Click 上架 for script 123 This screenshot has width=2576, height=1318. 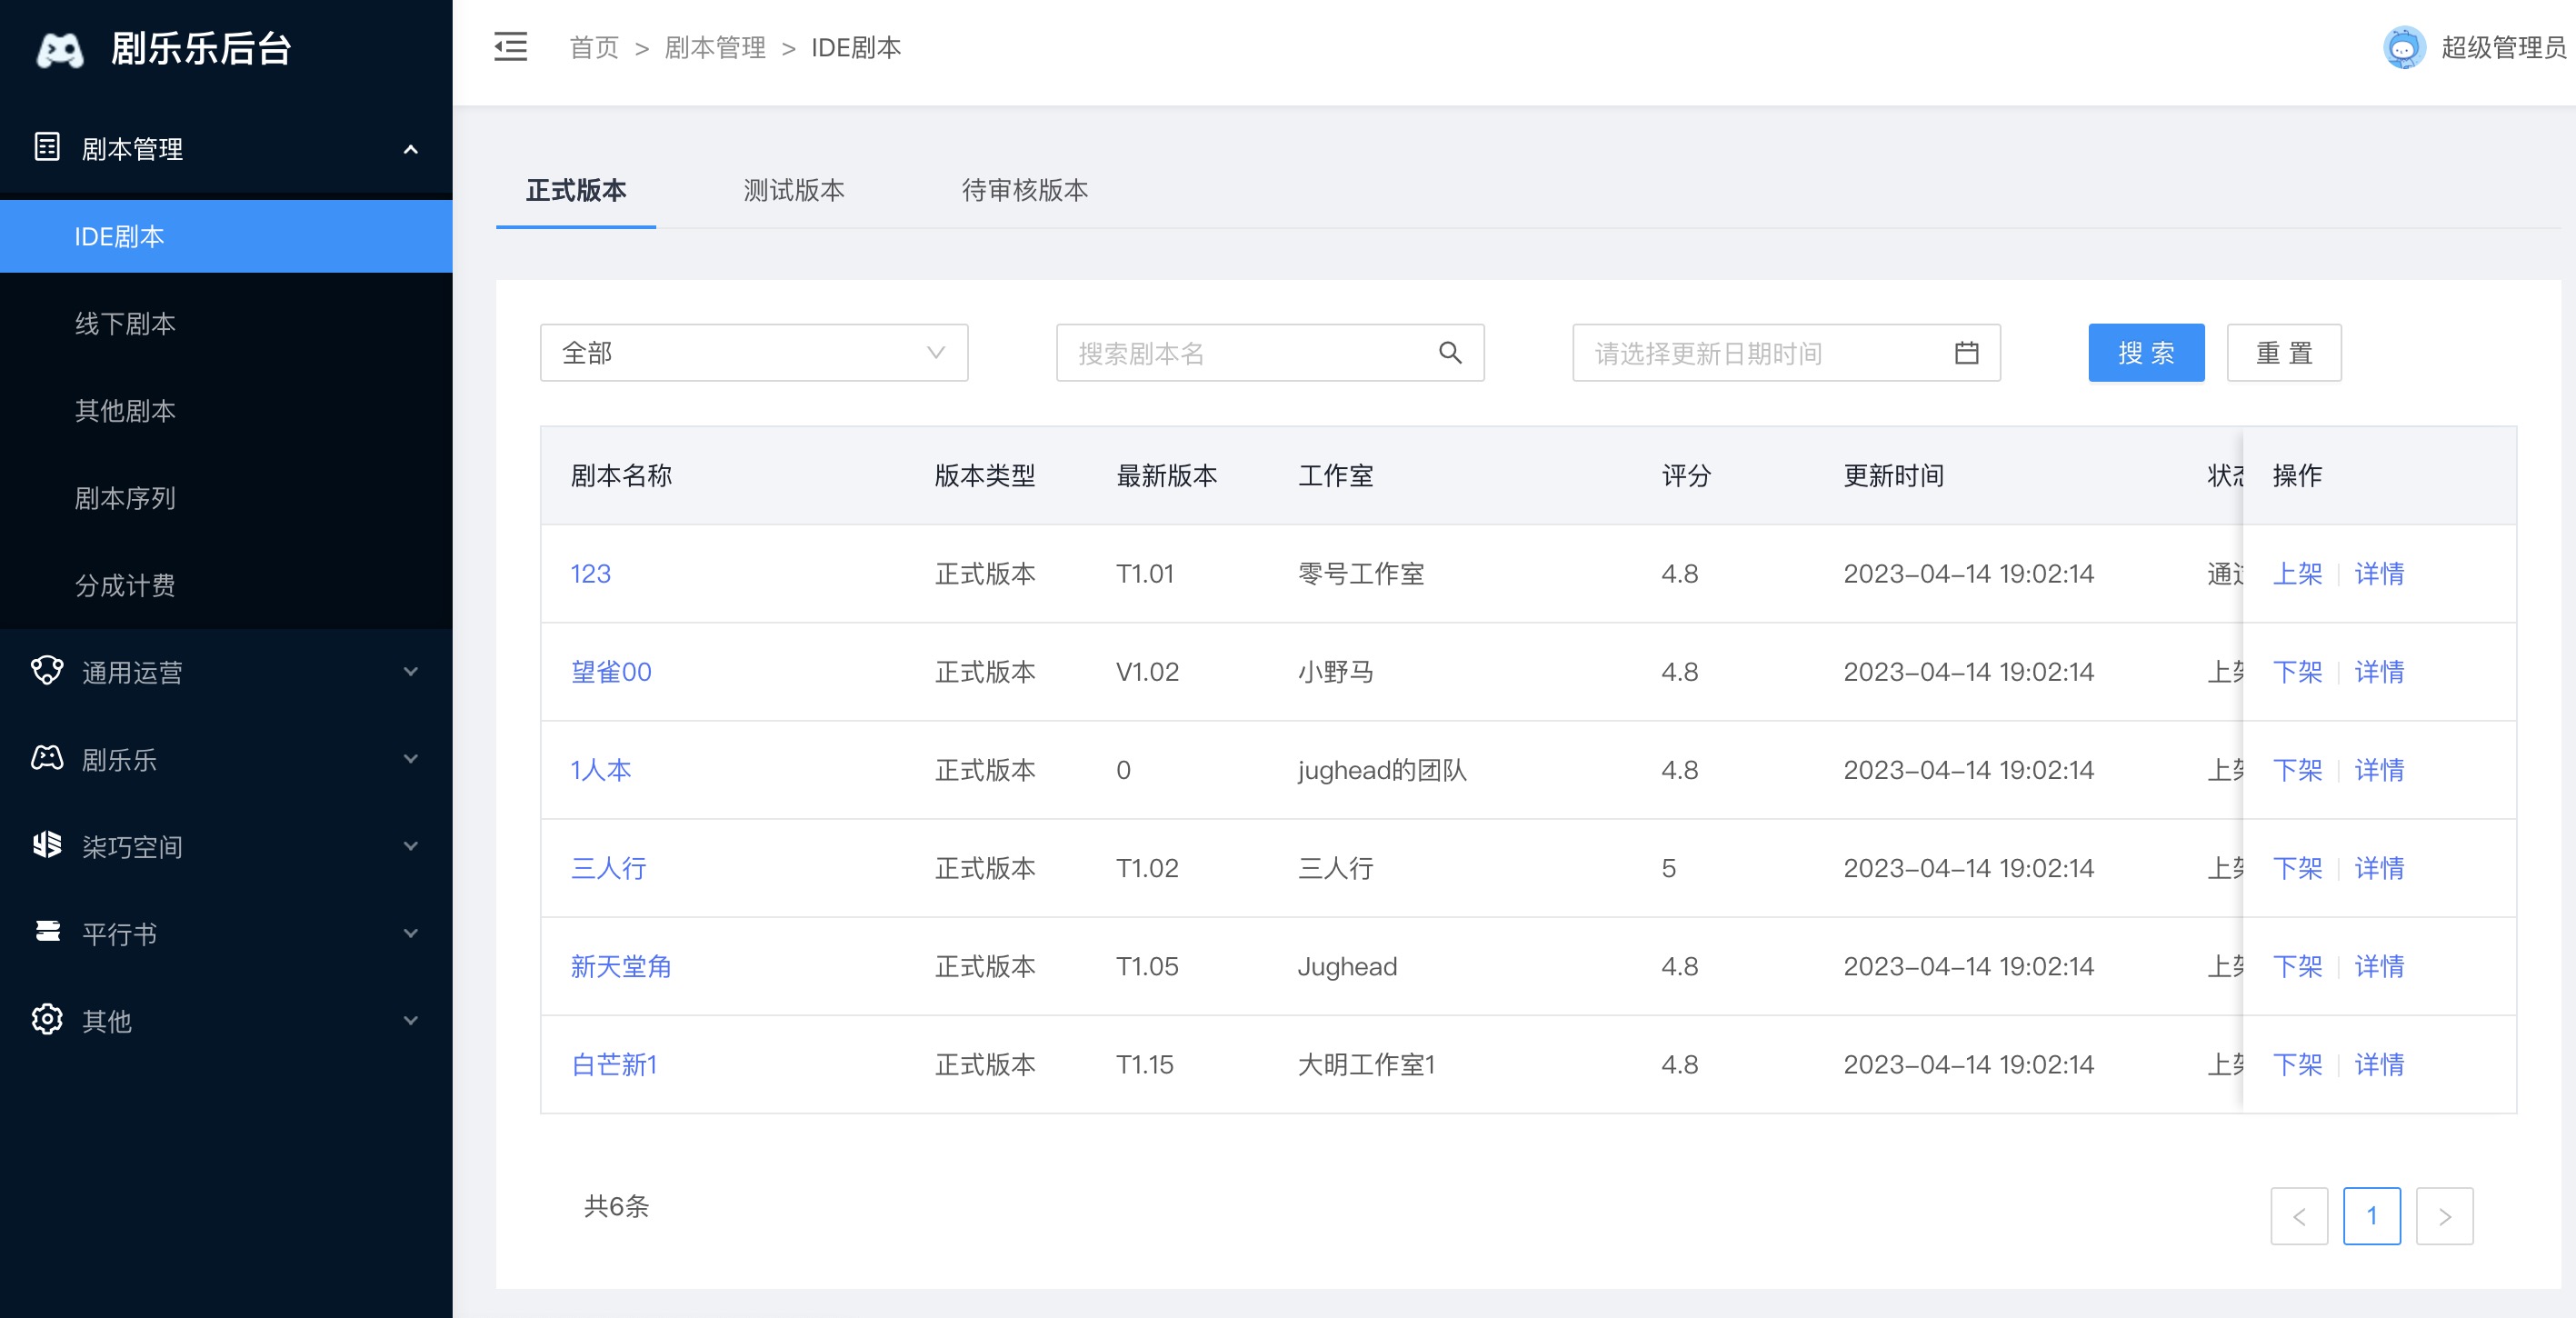(x=2297, y=573)
